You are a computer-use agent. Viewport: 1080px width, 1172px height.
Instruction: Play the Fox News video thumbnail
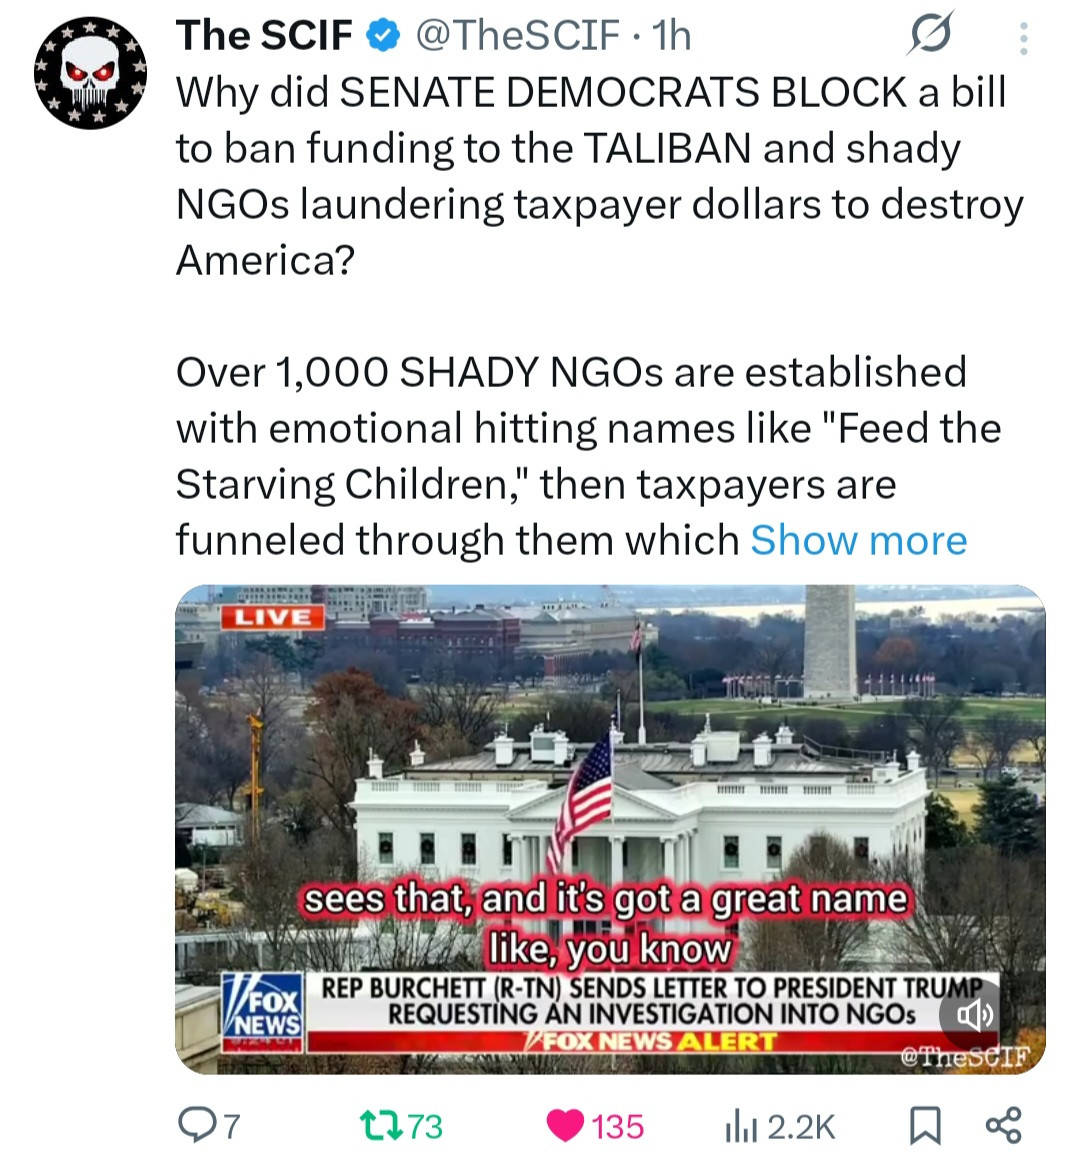(x=610, y=830)
